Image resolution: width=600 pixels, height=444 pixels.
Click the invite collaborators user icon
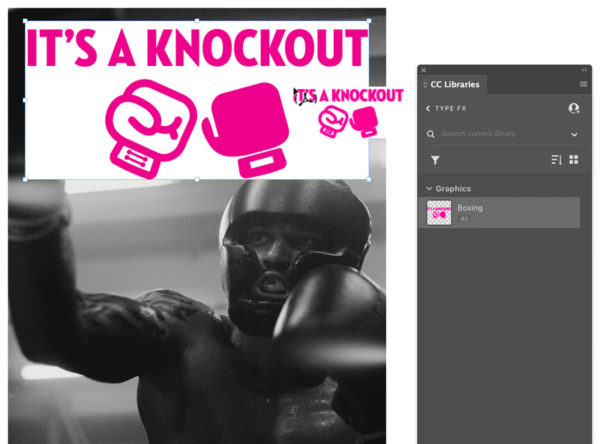coord(574,108)
